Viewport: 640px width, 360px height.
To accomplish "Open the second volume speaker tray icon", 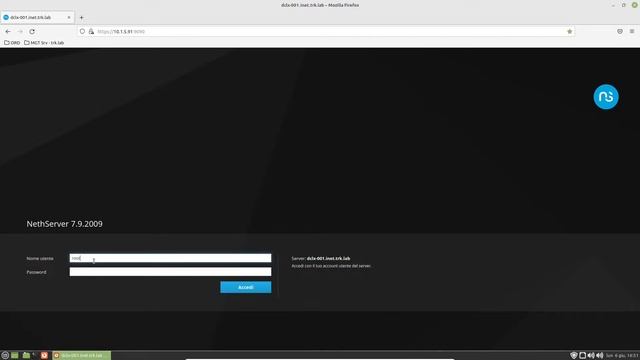I will [x=600, y=356].
